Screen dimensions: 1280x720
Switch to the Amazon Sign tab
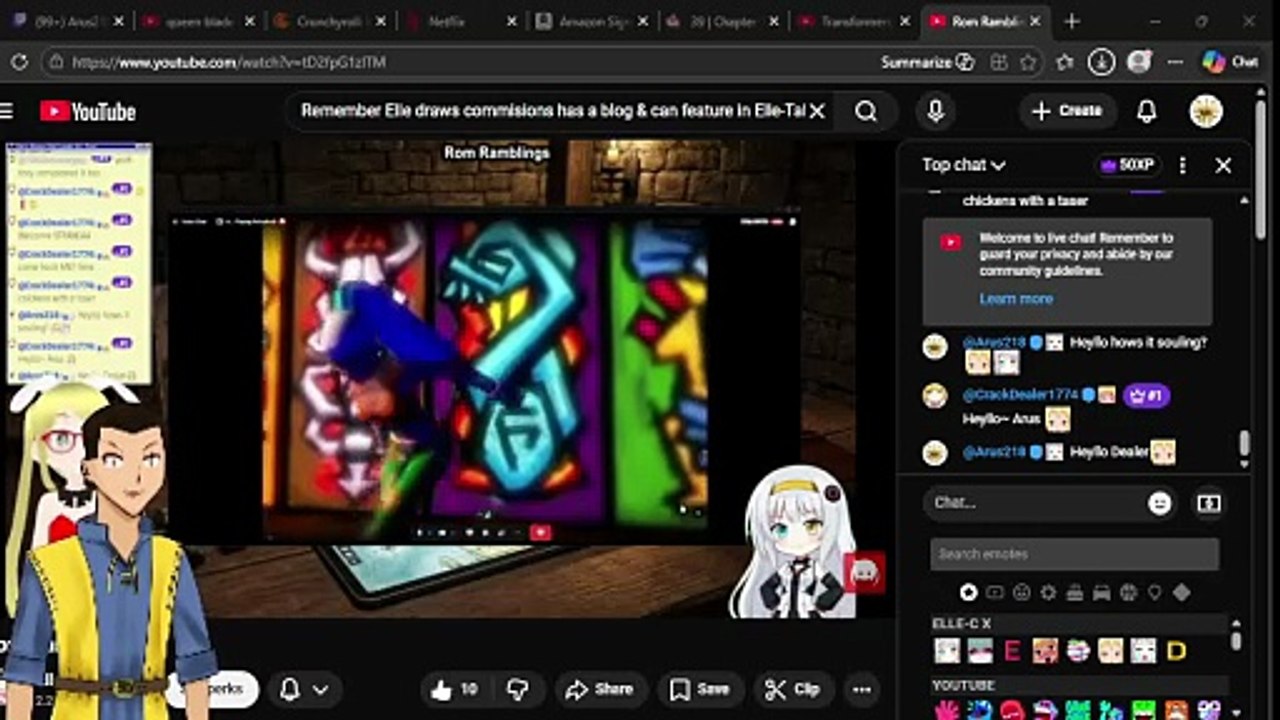[592, 21]
